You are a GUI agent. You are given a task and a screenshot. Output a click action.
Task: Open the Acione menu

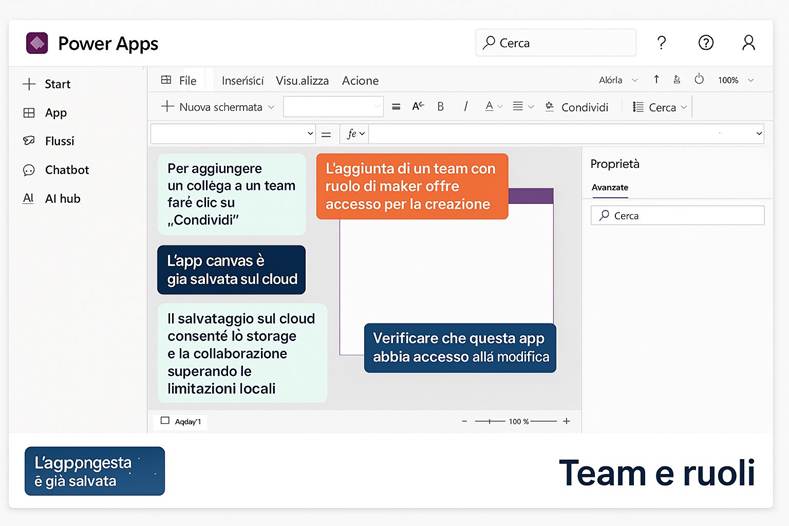(x=360, y=81)
